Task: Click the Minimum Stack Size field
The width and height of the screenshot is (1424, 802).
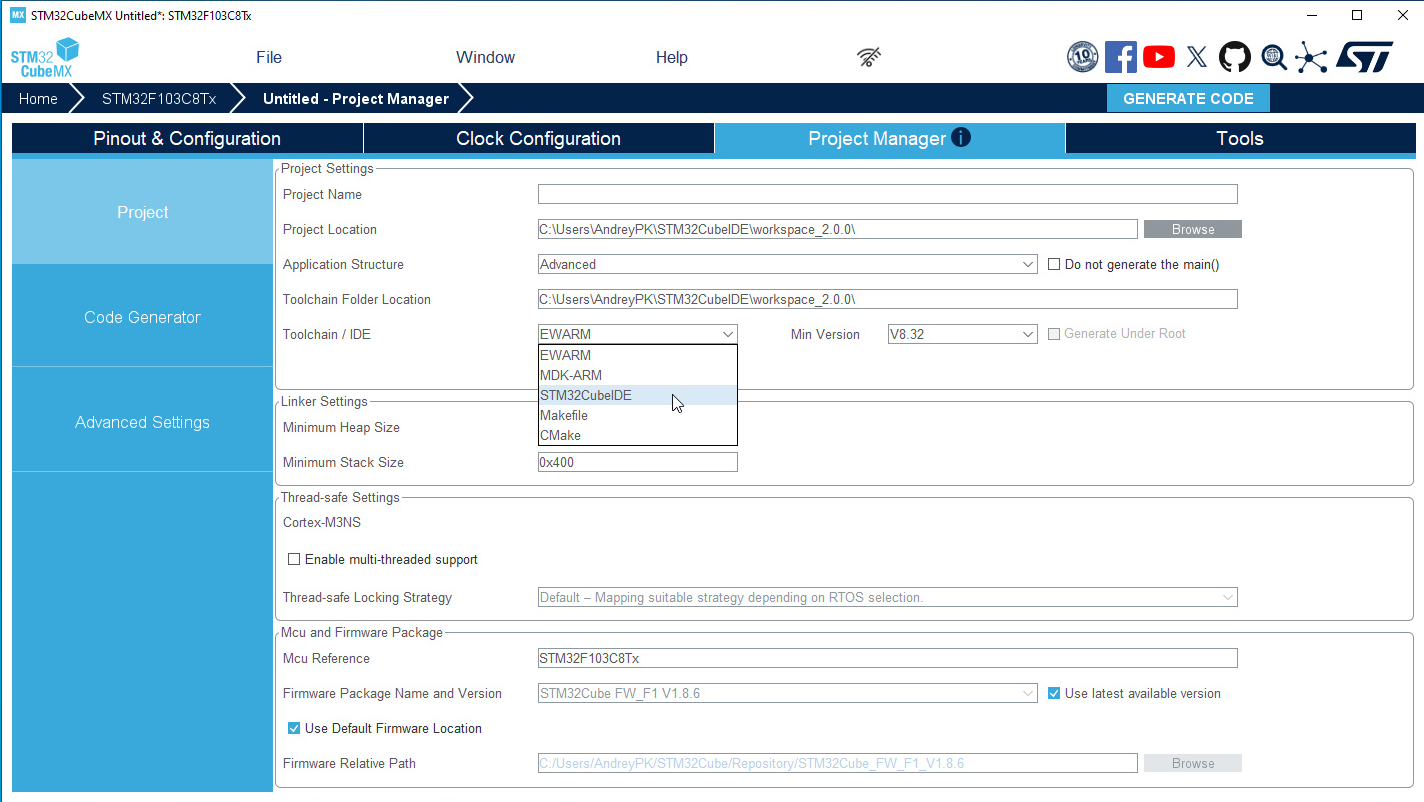Action: click(x=637, y=463)
